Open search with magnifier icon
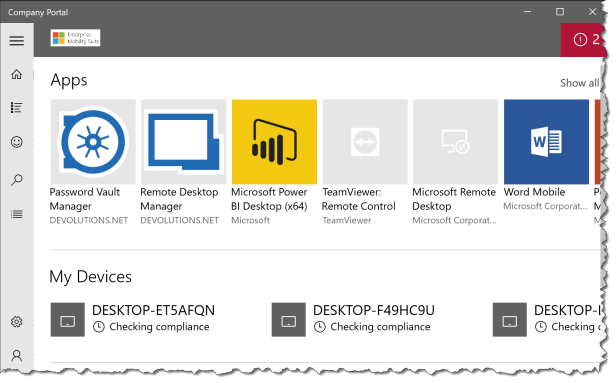The height and width of the screenshot is (383, 616). (x=16, y=180)
